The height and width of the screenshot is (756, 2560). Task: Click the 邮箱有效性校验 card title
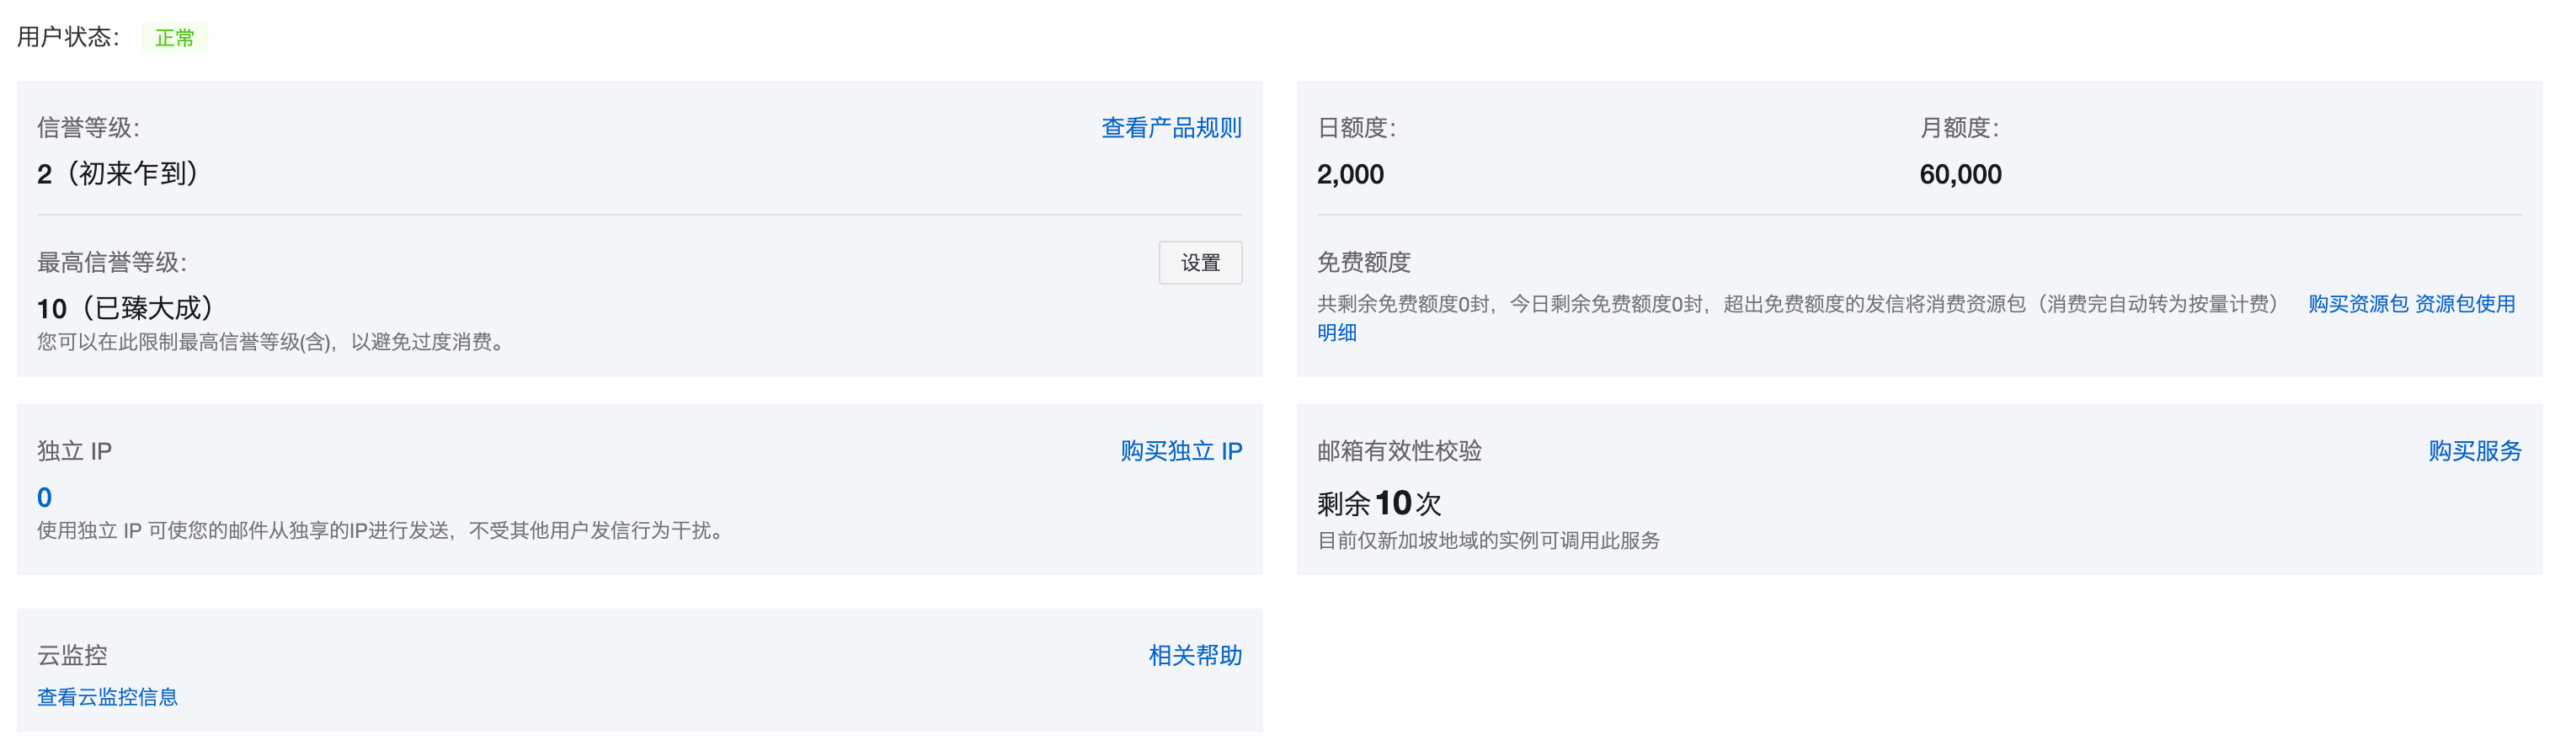pyautogui.click(x=1400, y=451)
